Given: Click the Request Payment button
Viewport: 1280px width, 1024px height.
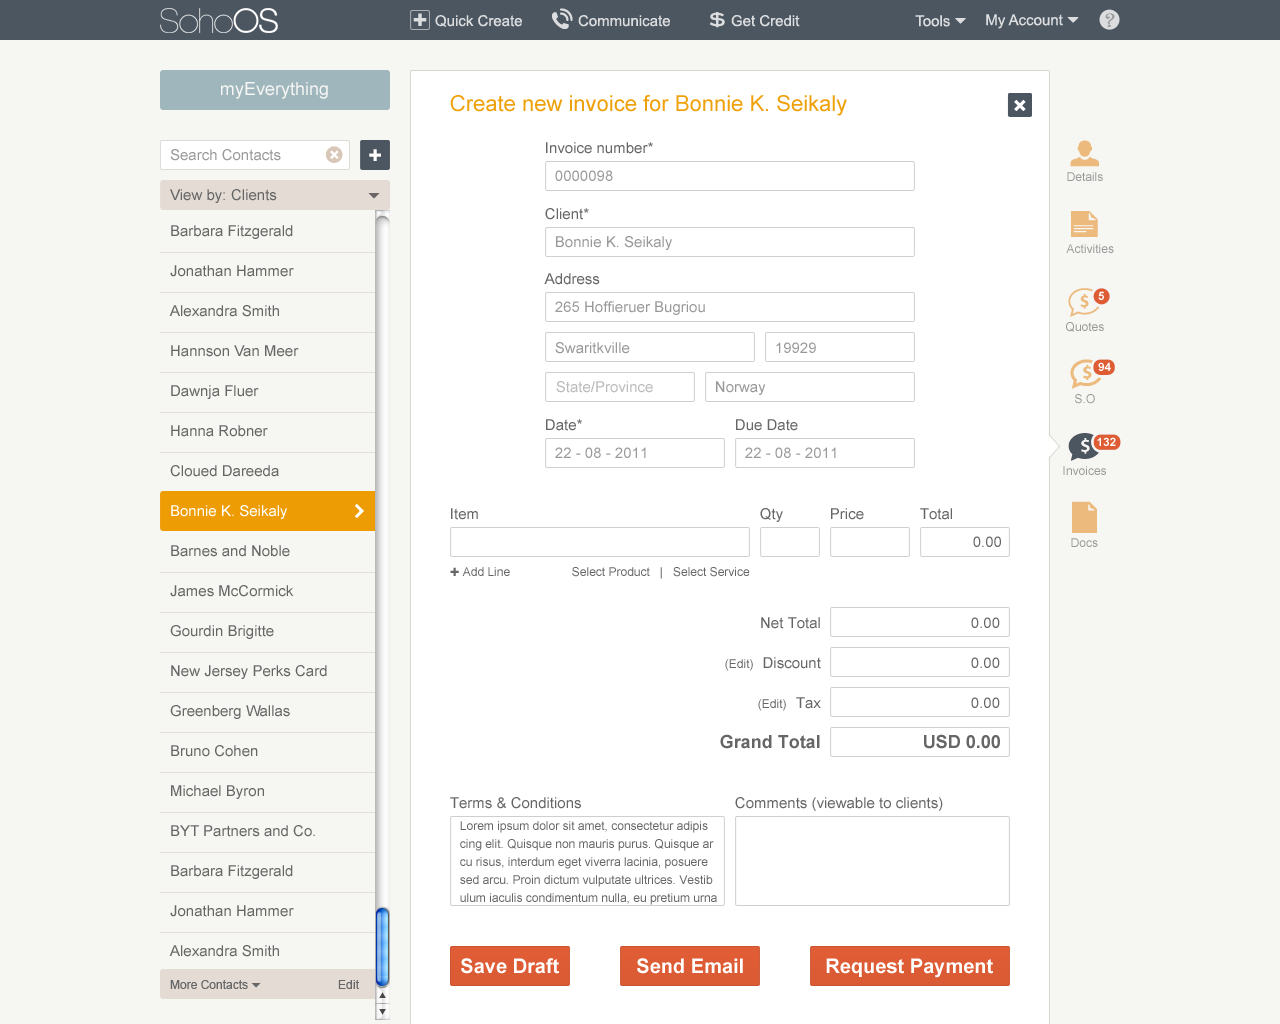Looking at the screenshot, I should tap(910, 966).
